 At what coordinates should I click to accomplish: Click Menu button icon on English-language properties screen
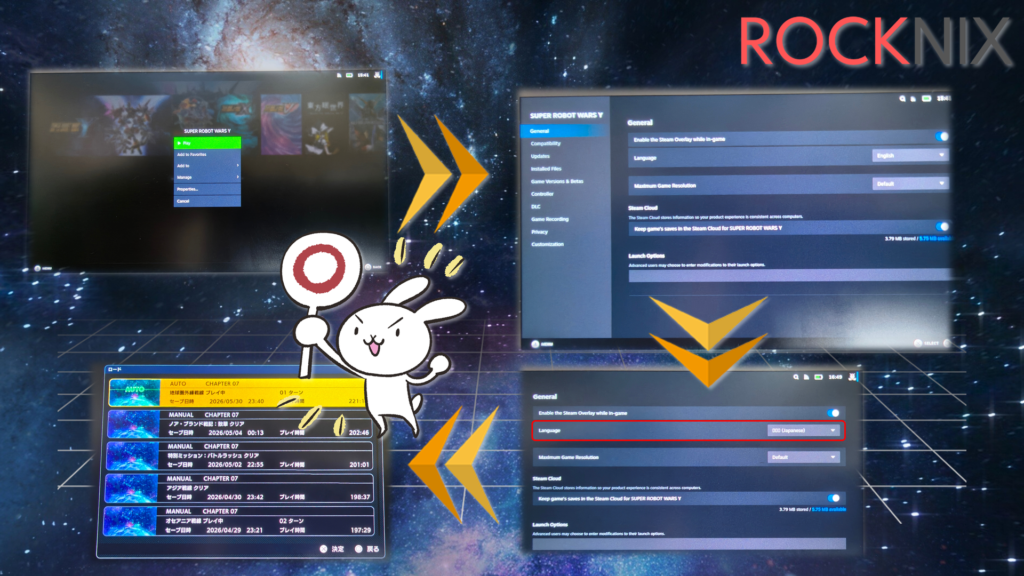pyautogui.click(x=536, y=344)
